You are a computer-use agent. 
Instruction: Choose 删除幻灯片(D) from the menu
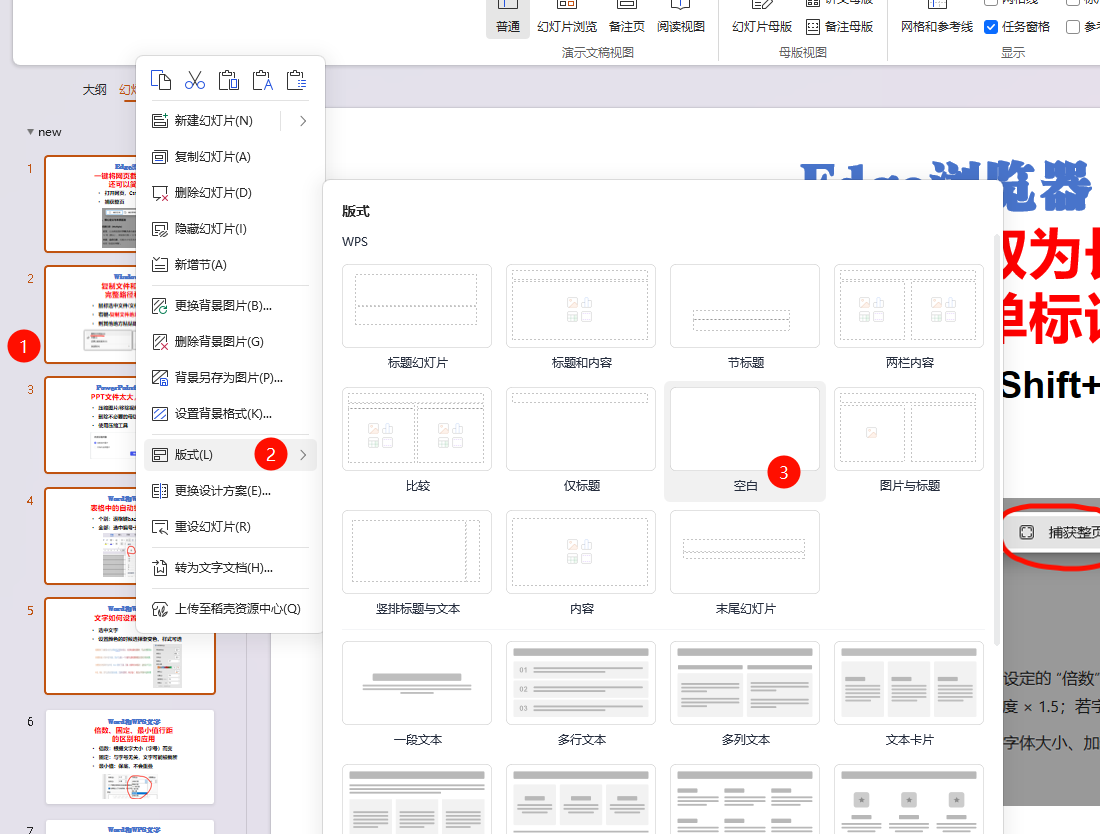click(230, 193)
